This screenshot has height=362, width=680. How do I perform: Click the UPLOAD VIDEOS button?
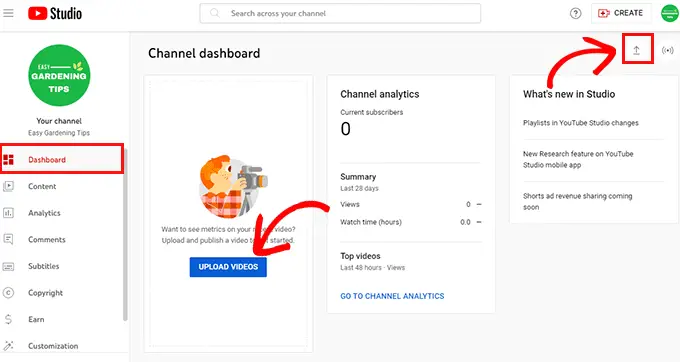click(228, 267)
